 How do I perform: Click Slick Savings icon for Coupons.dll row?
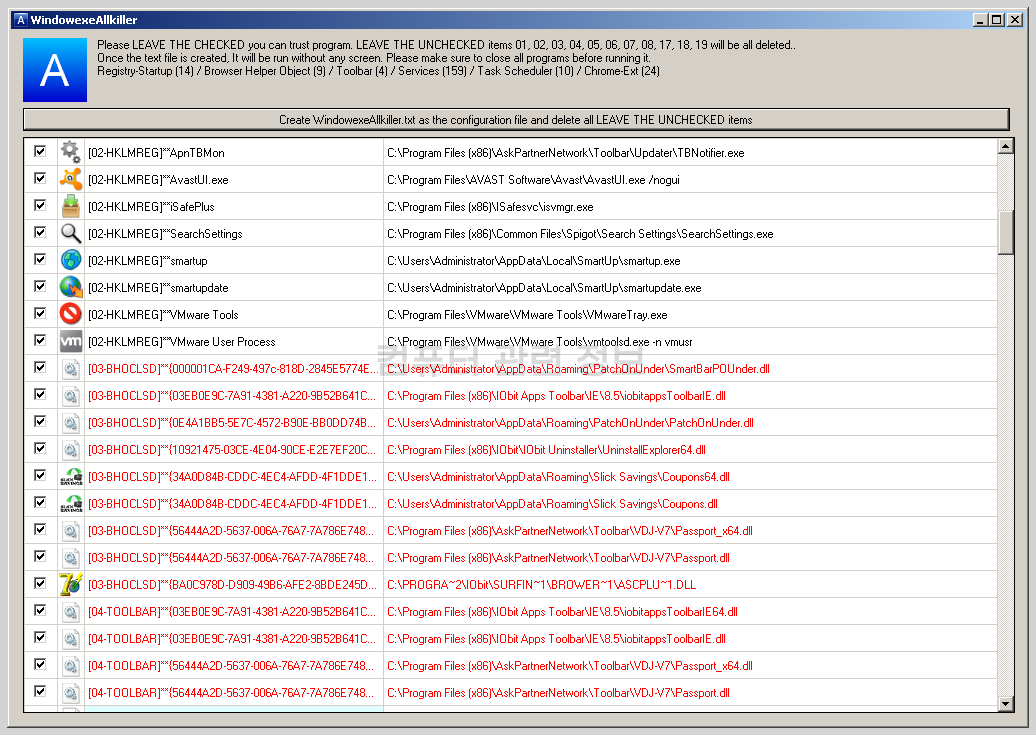click(x=71, y=504)
